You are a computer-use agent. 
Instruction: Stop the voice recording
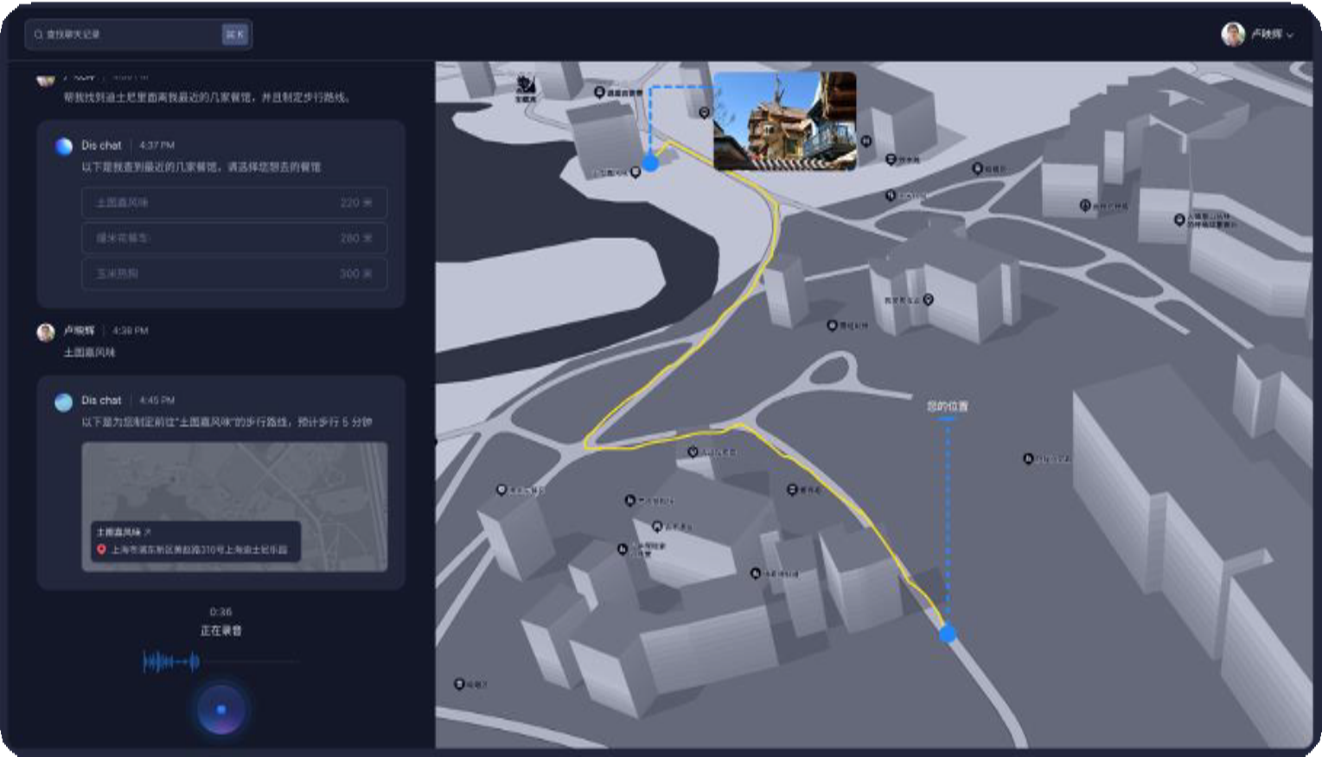221,710
